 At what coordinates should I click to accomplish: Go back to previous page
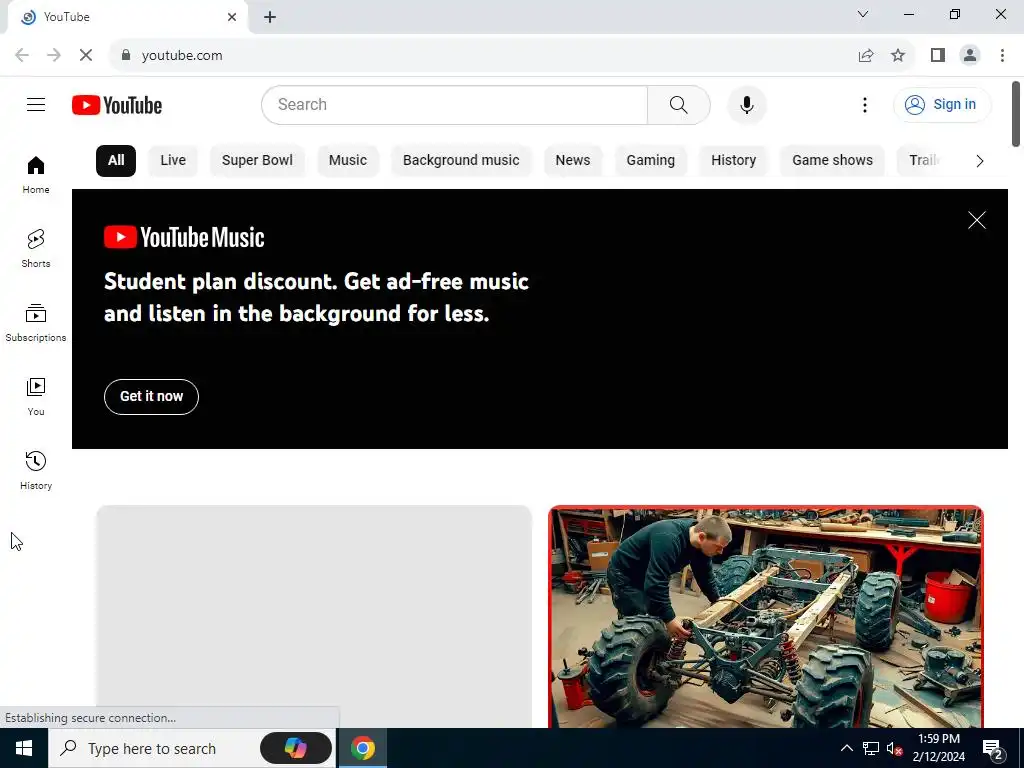(x=22, y=56)
